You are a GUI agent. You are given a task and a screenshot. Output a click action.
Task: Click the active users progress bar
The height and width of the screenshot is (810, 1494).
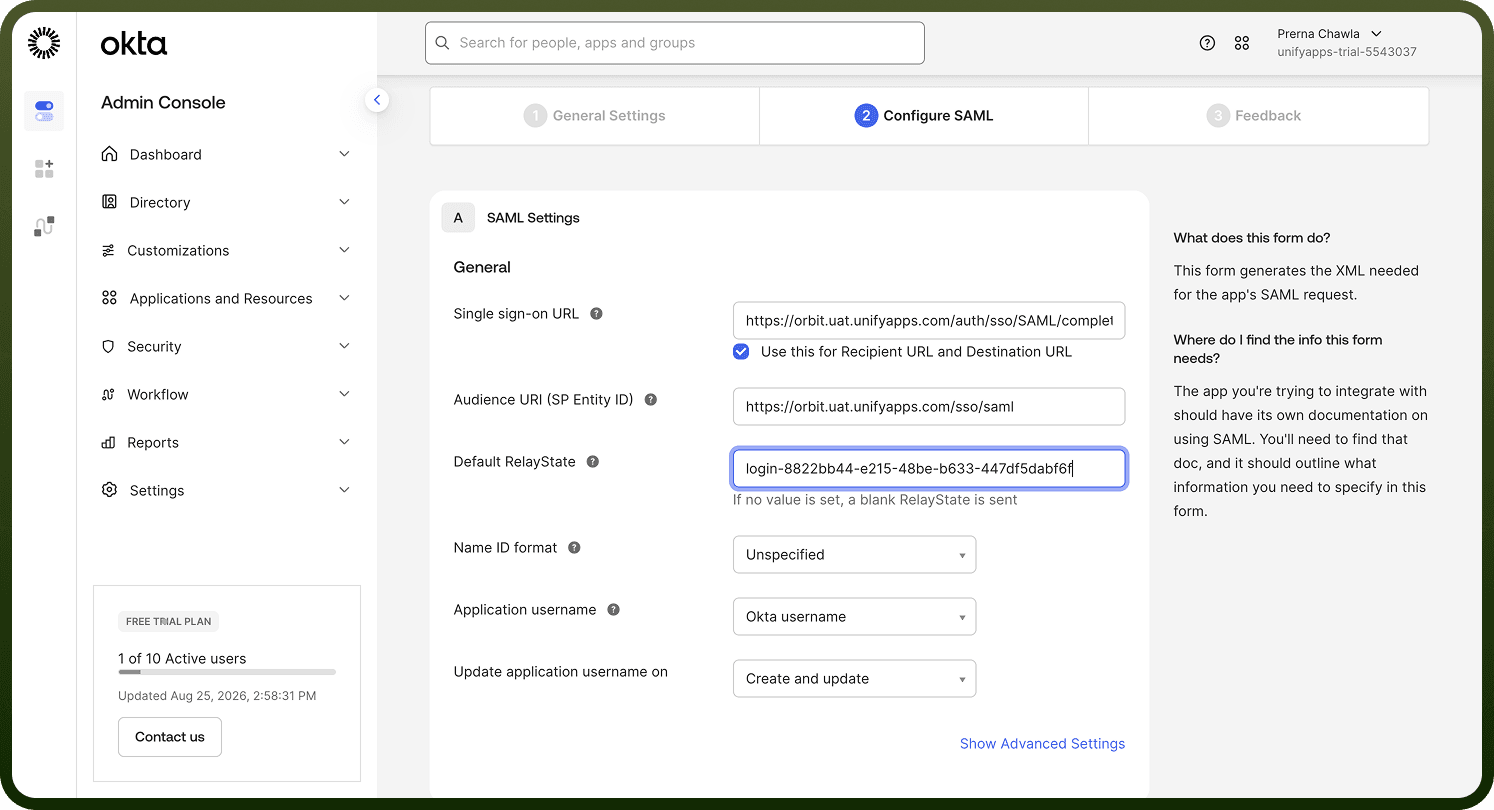(227, 672)
